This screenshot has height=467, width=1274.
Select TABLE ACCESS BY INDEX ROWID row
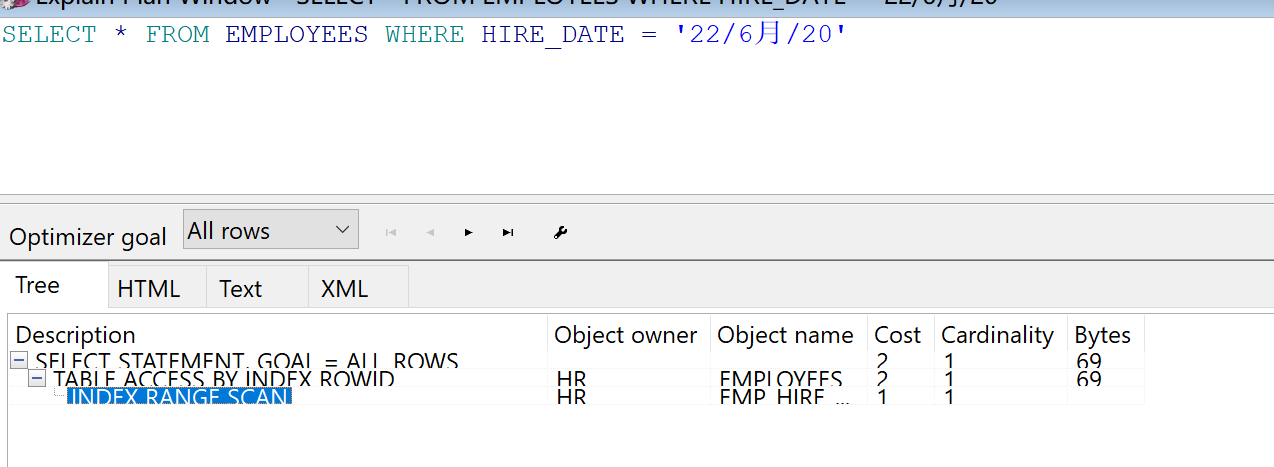[224, 379]
